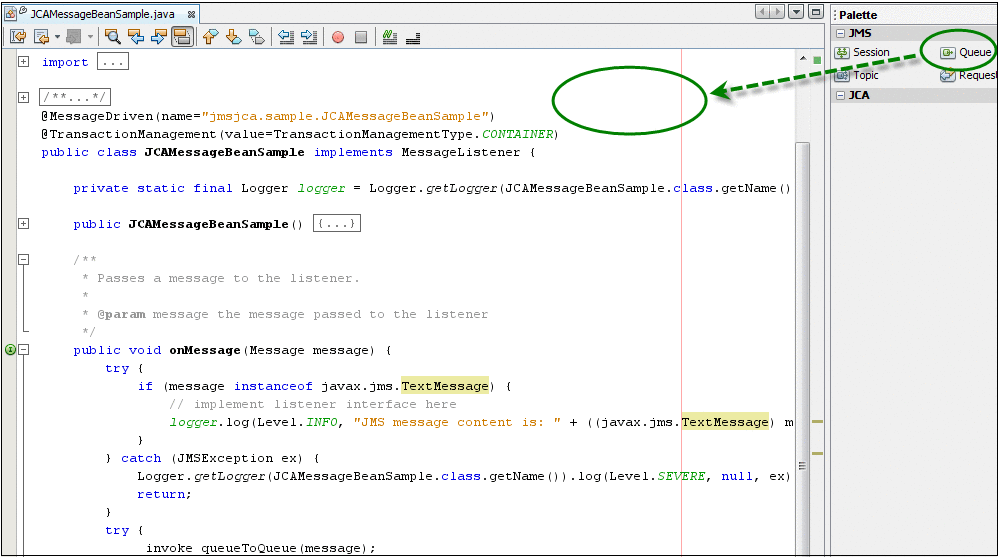The height and width of the screenshot is (558, 1000).
Task: Click the Palette panel title
Action: click(x=858, y=15)
